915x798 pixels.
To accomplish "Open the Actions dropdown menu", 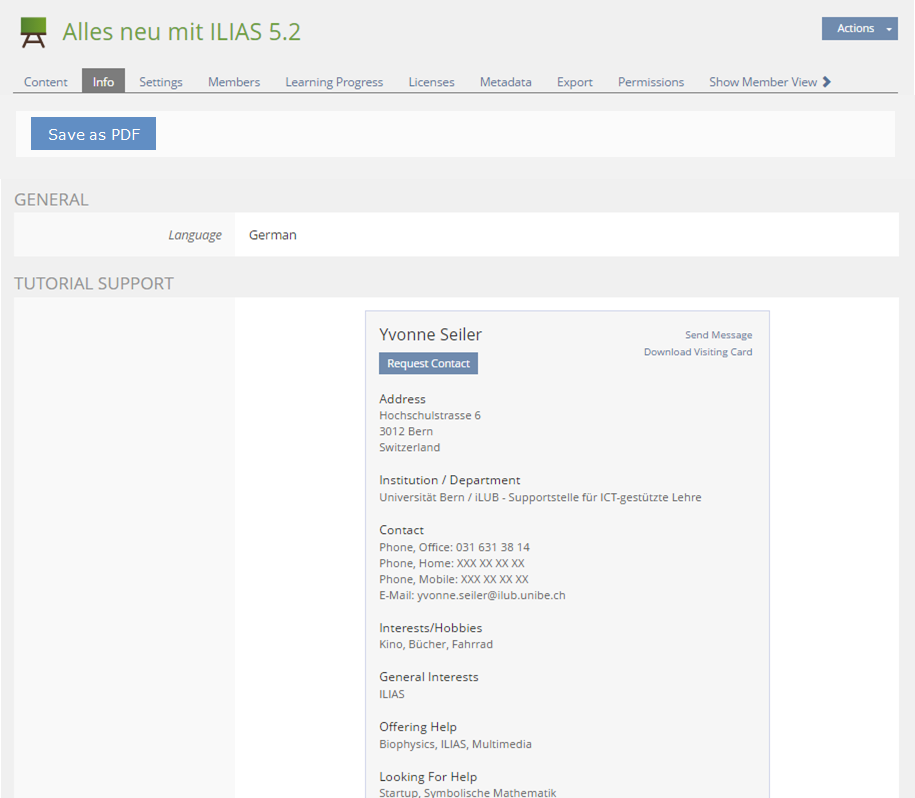I will click(x=859, y=29).
